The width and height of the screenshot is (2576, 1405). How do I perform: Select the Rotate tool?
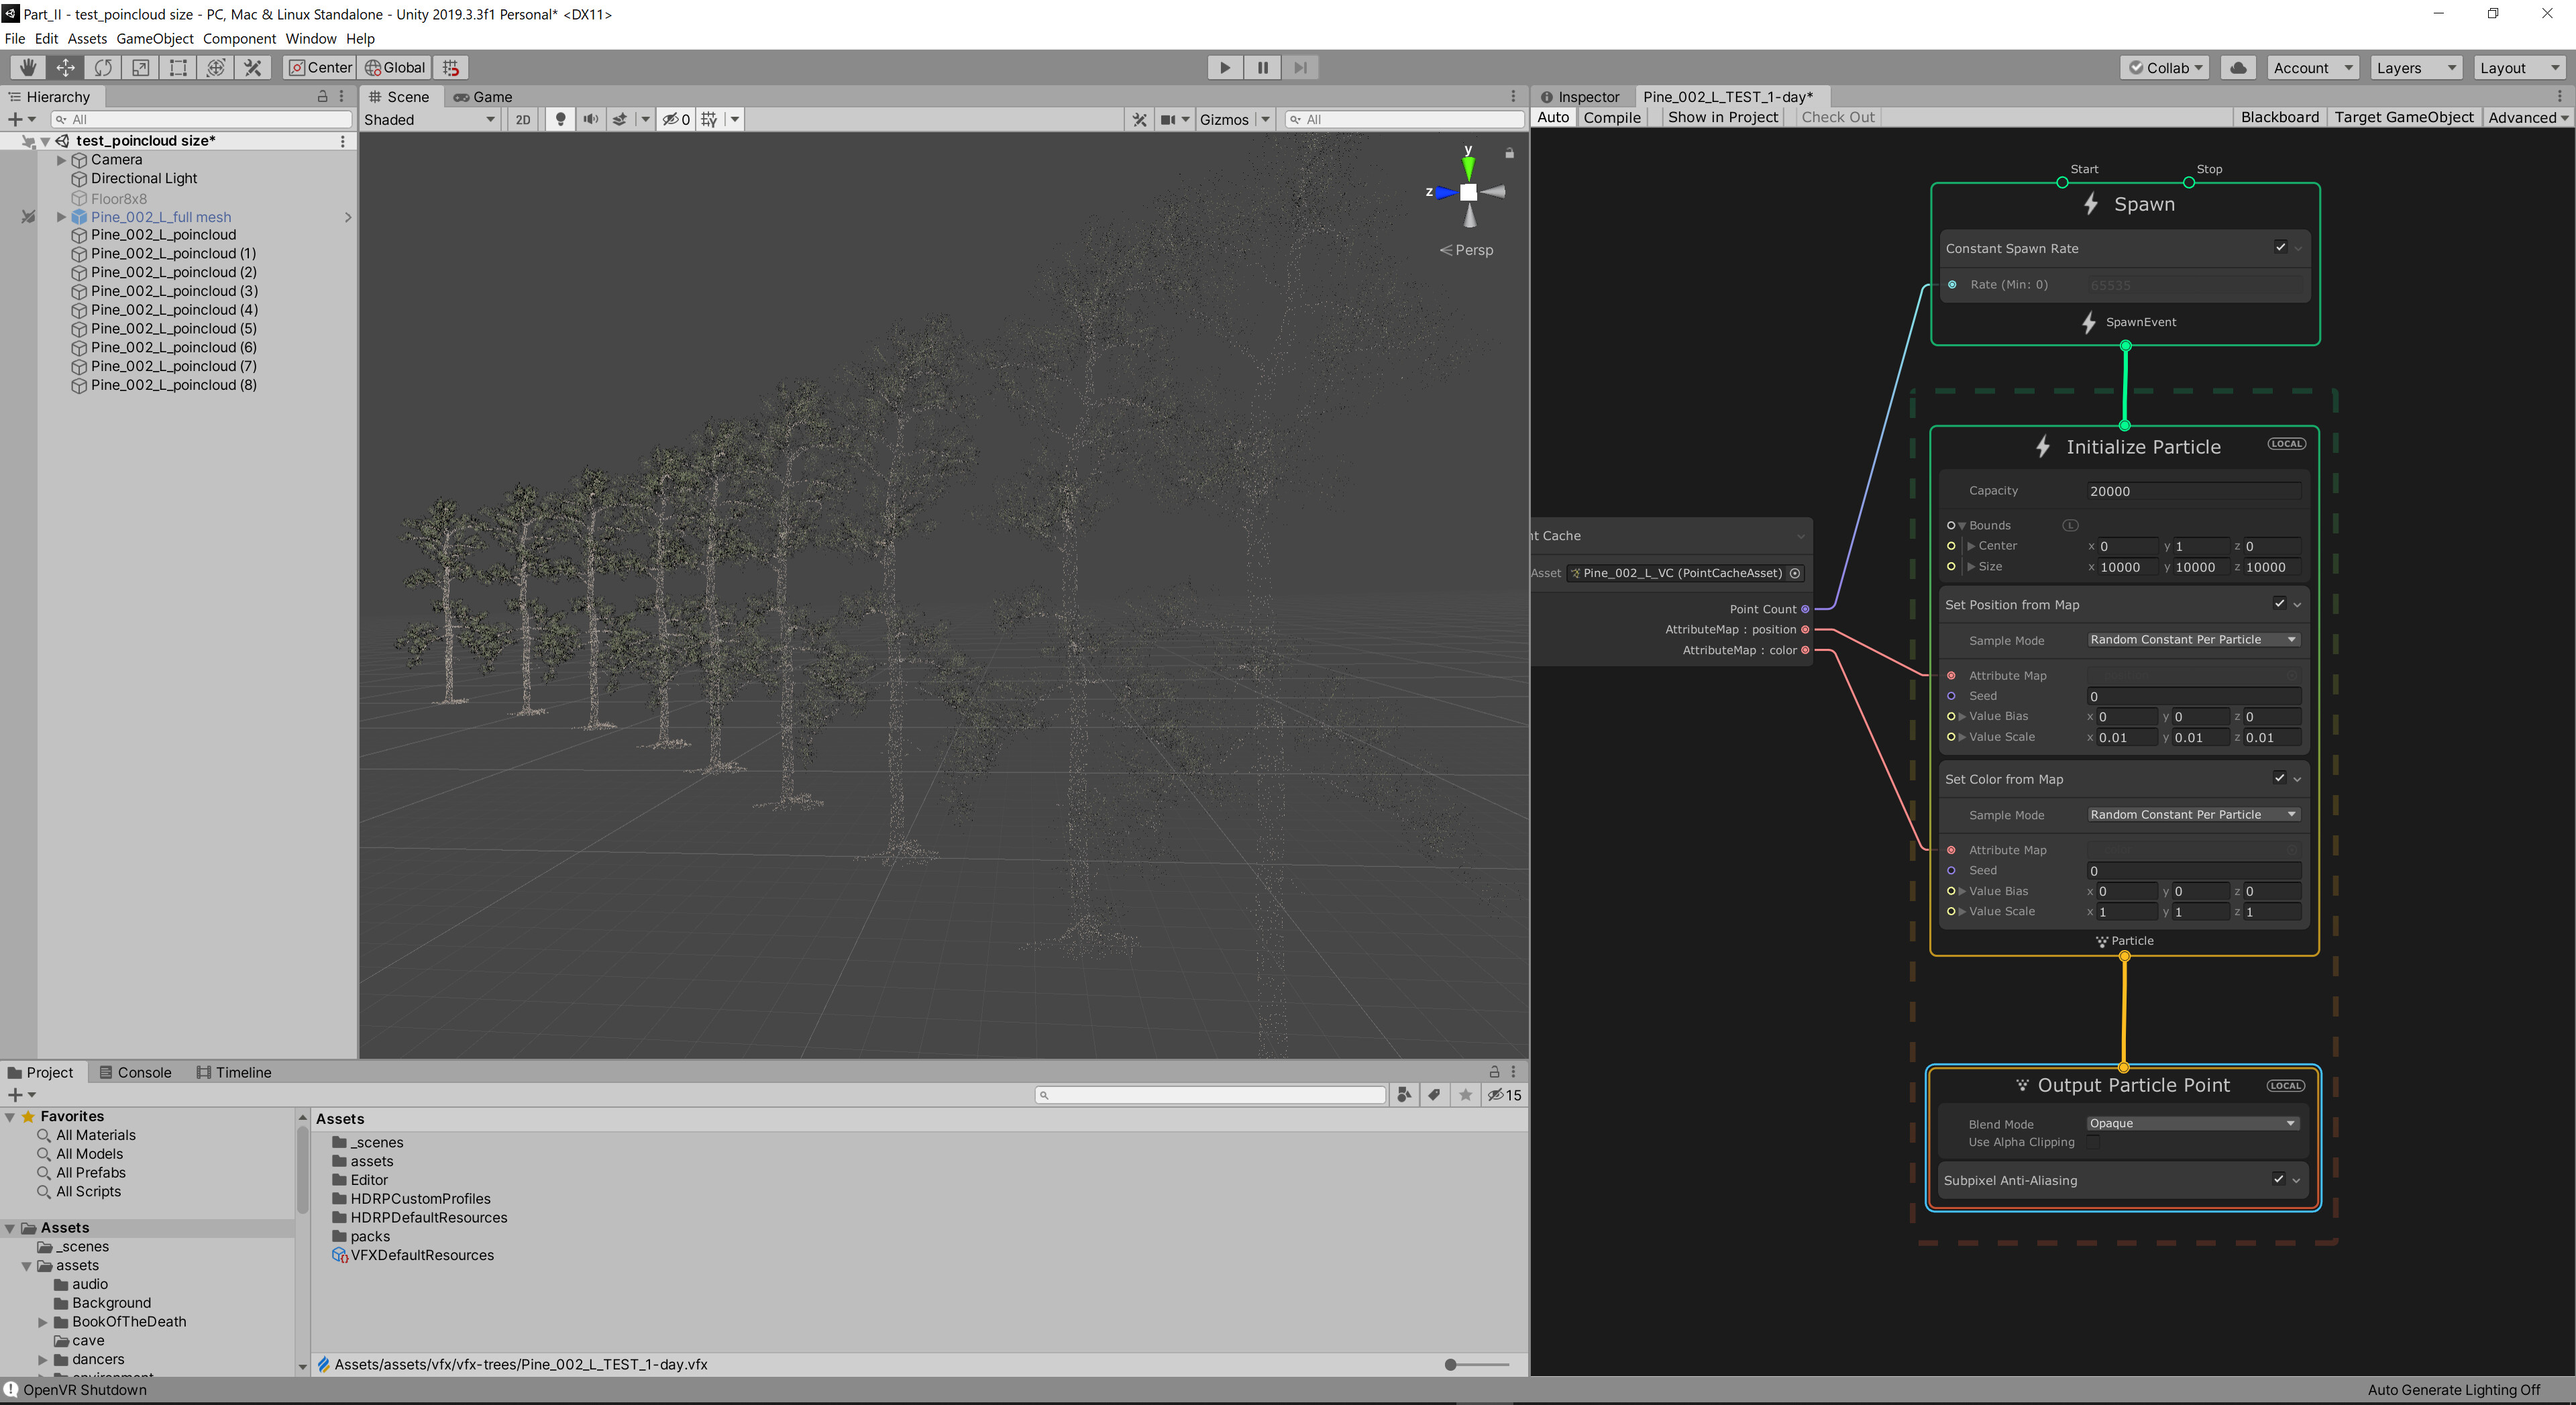pos(103,67)
